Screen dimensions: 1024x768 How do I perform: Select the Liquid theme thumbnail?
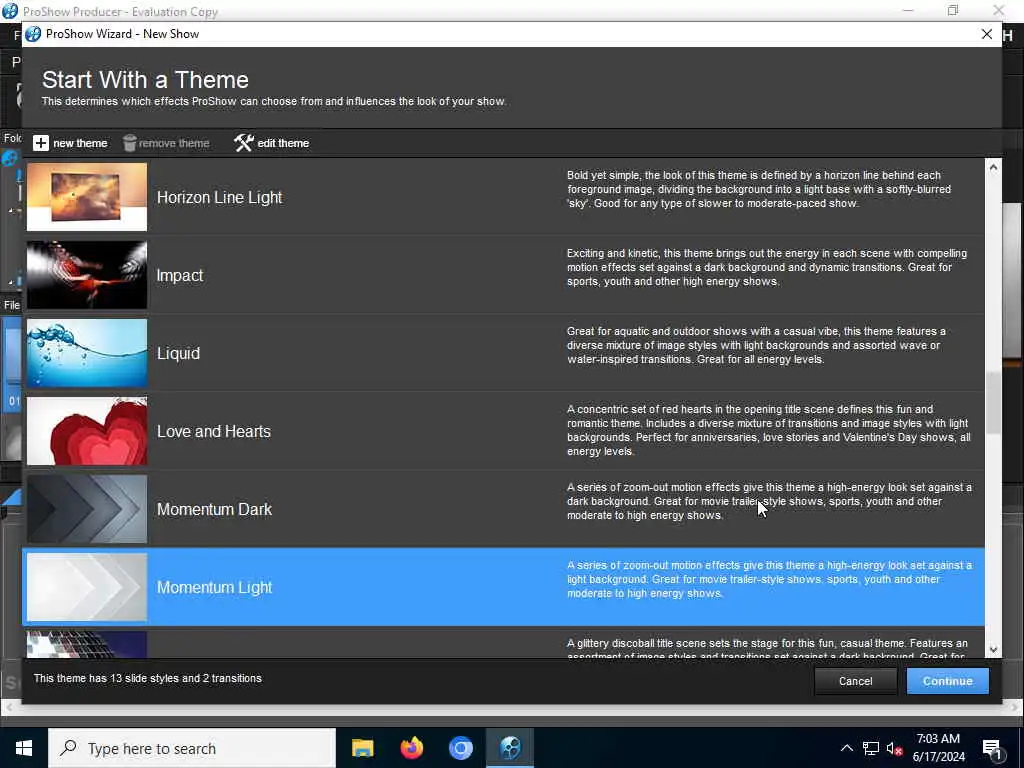[x=87, y=353]
